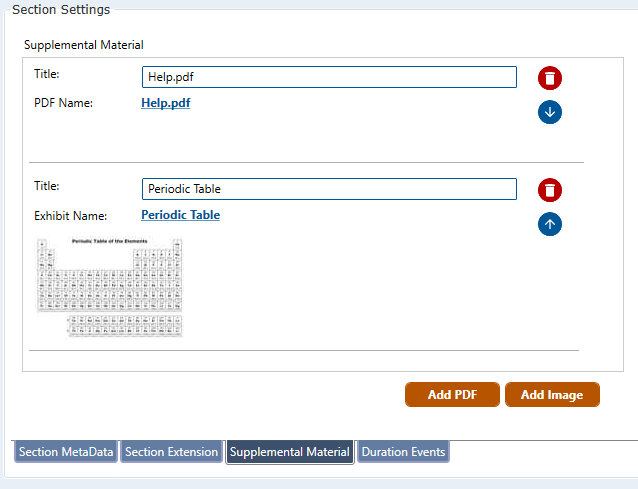This screenshot has width=638, height=489.
Task: Move Help.pdf down in the list
Action: click(550, 111)
